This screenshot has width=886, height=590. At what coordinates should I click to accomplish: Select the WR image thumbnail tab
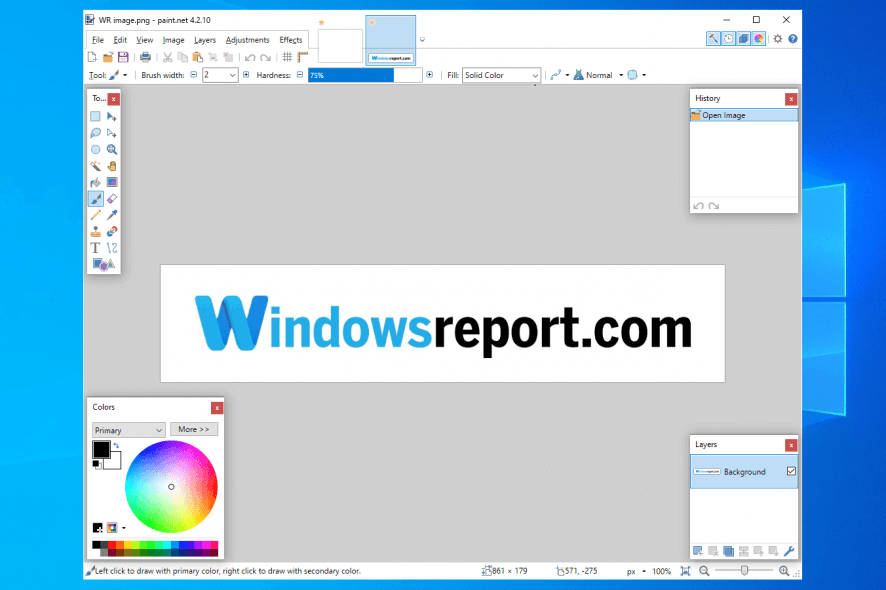[390, 41]
